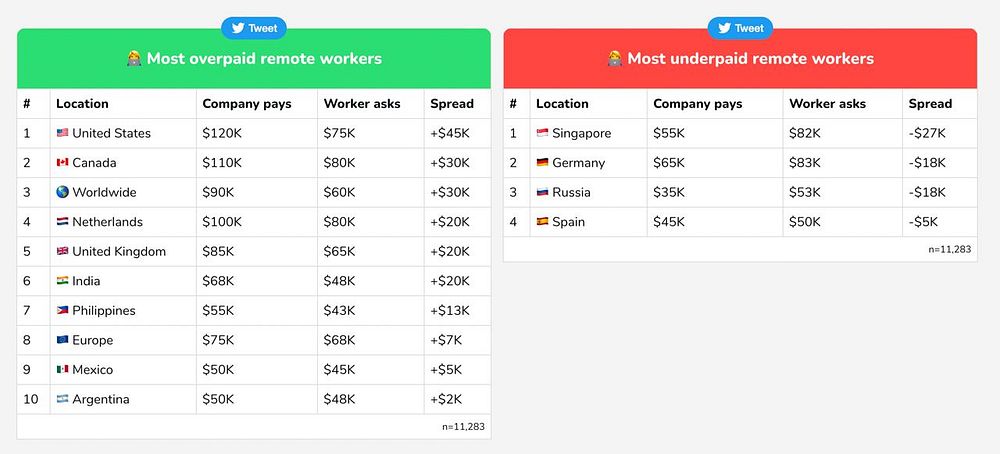
Task: Click the Tweet button above underpaid table
Action: point(740,28)
